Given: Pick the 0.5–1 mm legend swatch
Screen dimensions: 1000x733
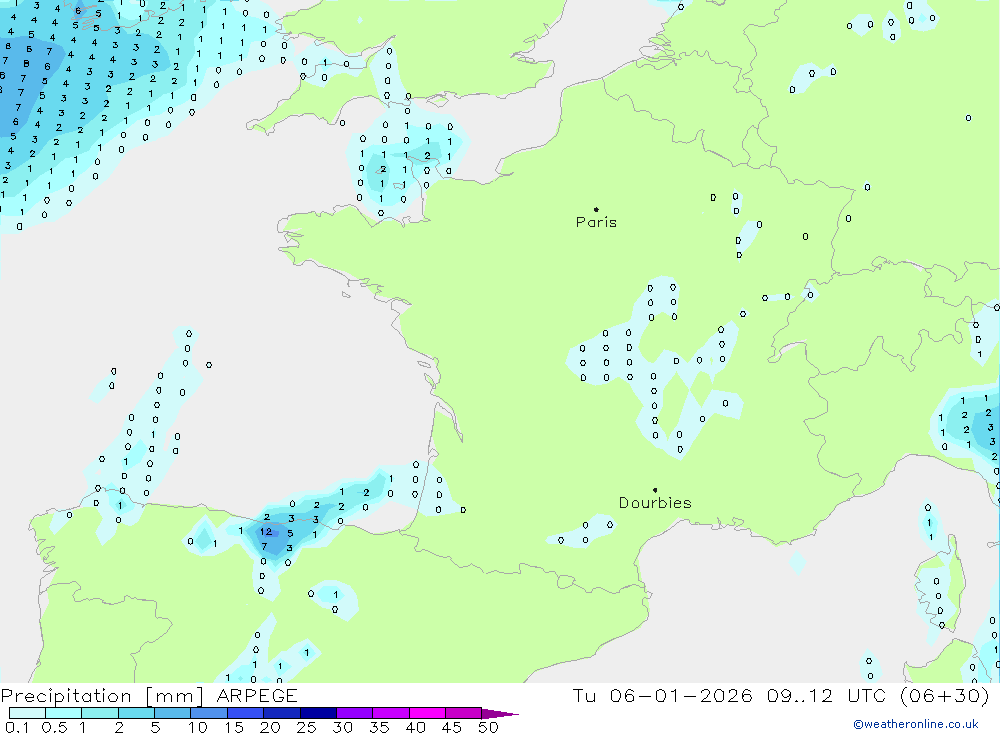Looking at the screenshot, I should [64, 713].
